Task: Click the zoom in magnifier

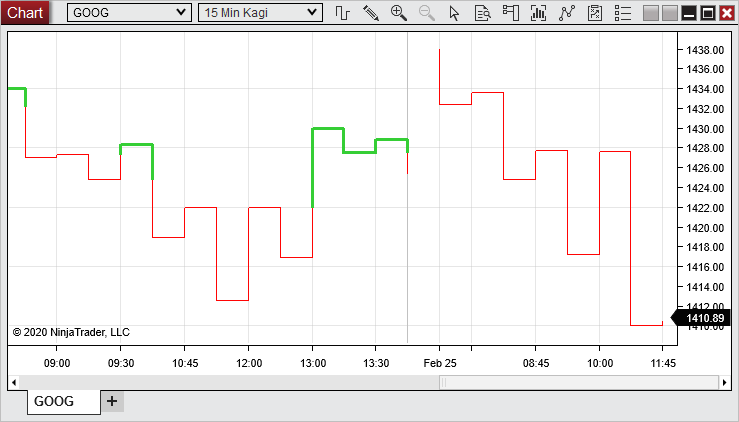Action: point(399,13)
